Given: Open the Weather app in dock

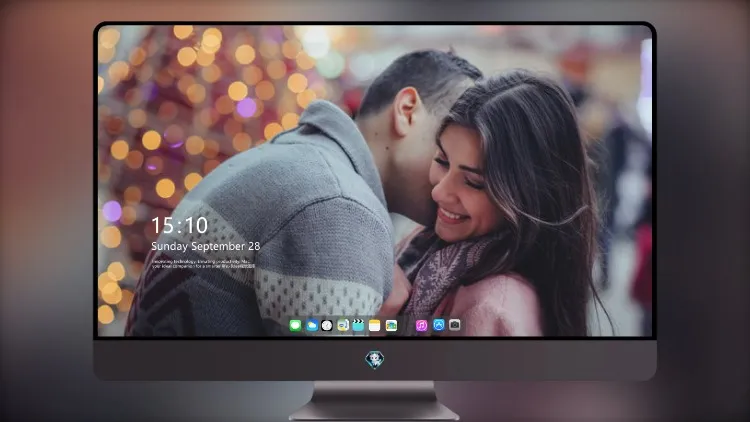Looking at the screenshot, I should pos(311,325).
